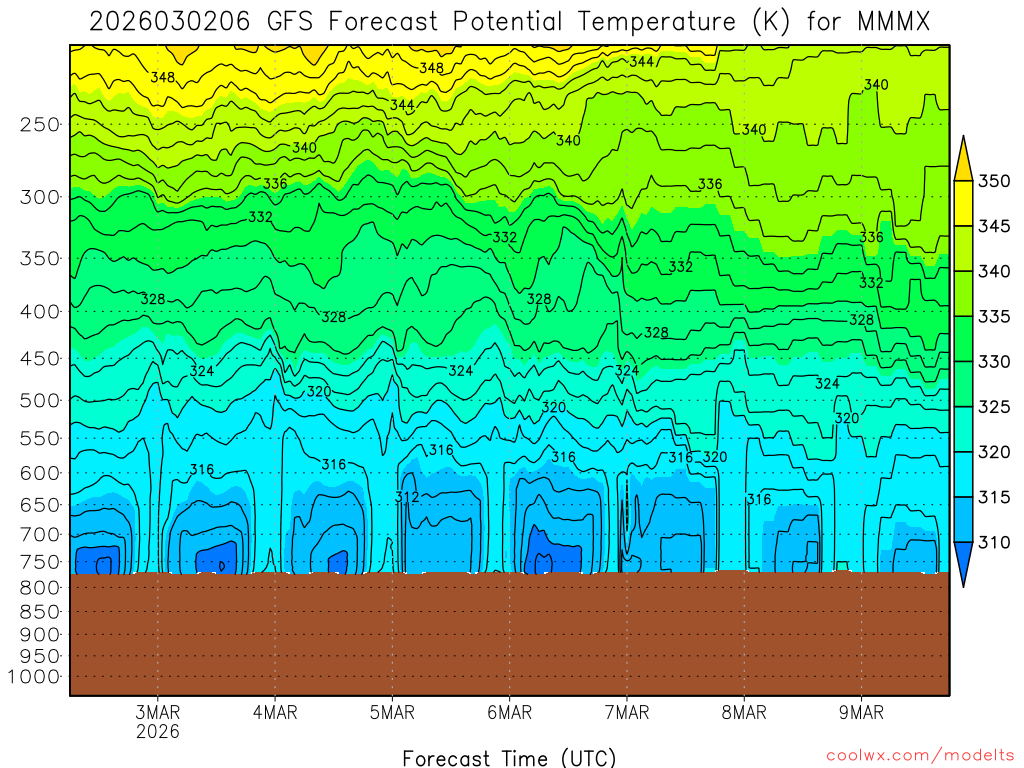The height and width of the screenshot is (768, 1024).
Task: Click the "500" pressure level label
Action: click(40, 400)
